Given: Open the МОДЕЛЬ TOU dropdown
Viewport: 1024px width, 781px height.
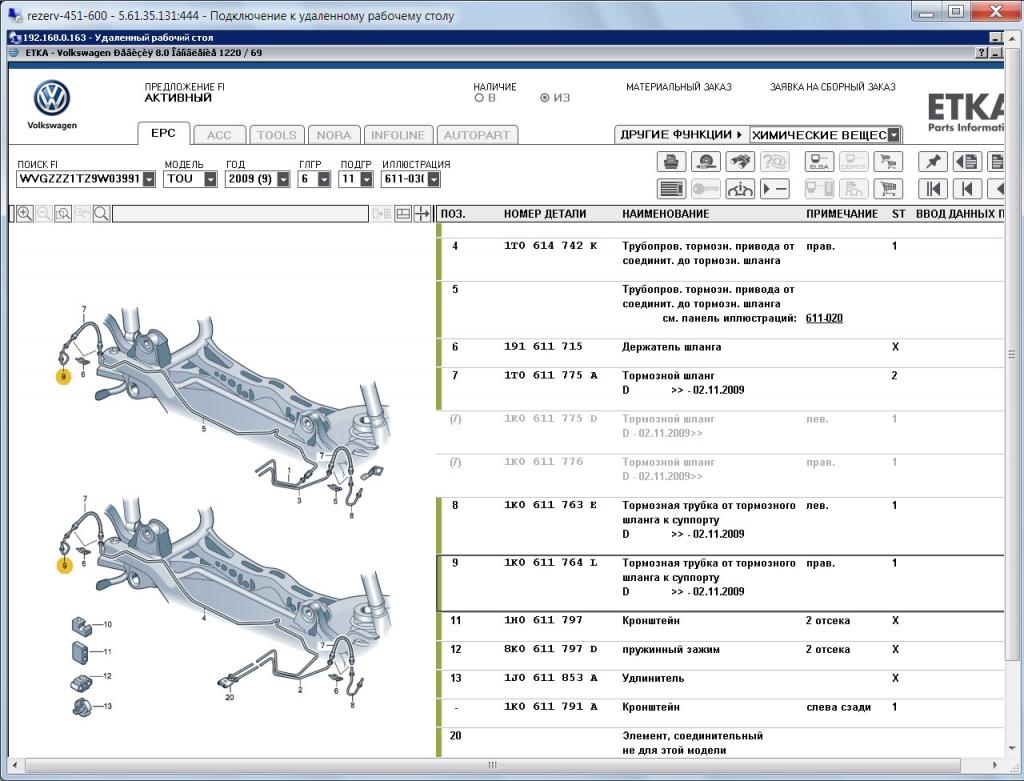Looking at the screenshot, I should click(x=210, y=179).
